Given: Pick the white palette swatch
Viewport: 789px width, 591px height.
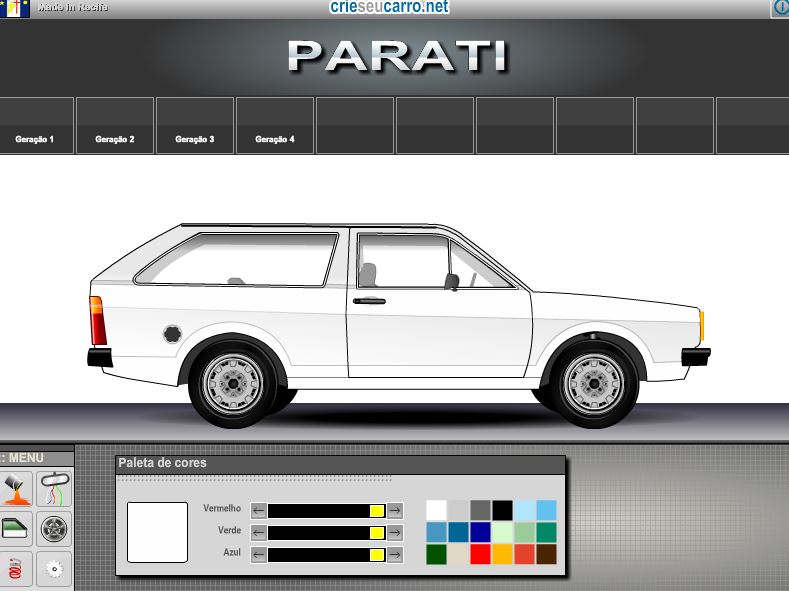Looking at the screenshot, I should tap(436, 510).
